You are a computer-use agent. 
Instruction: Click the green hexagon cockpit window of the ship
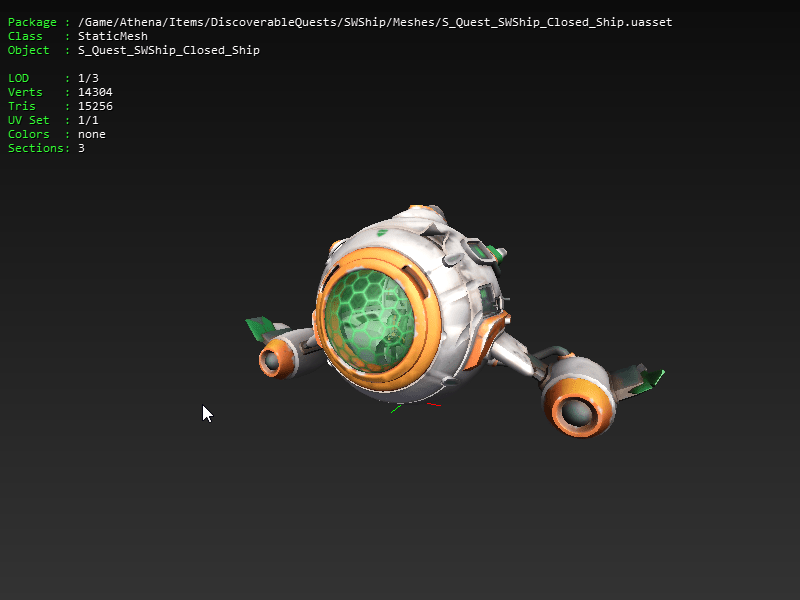click(370, 320)
